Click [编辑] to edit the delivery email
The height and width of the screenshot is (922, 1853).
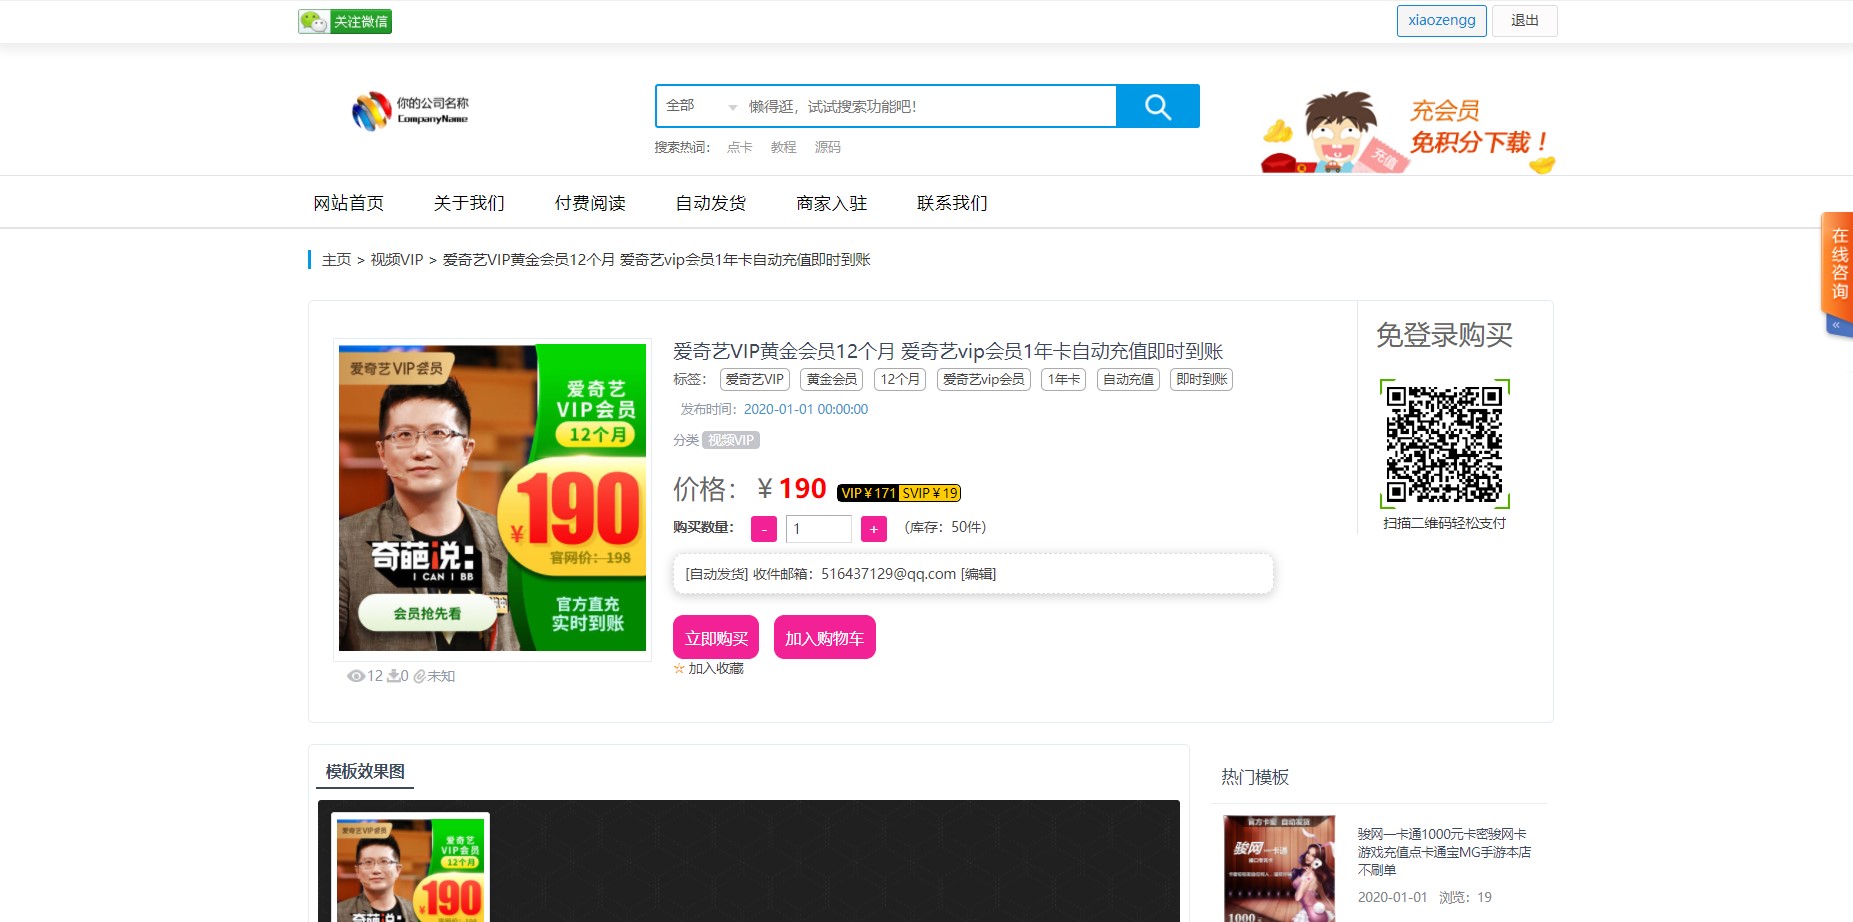click(978, 573)
